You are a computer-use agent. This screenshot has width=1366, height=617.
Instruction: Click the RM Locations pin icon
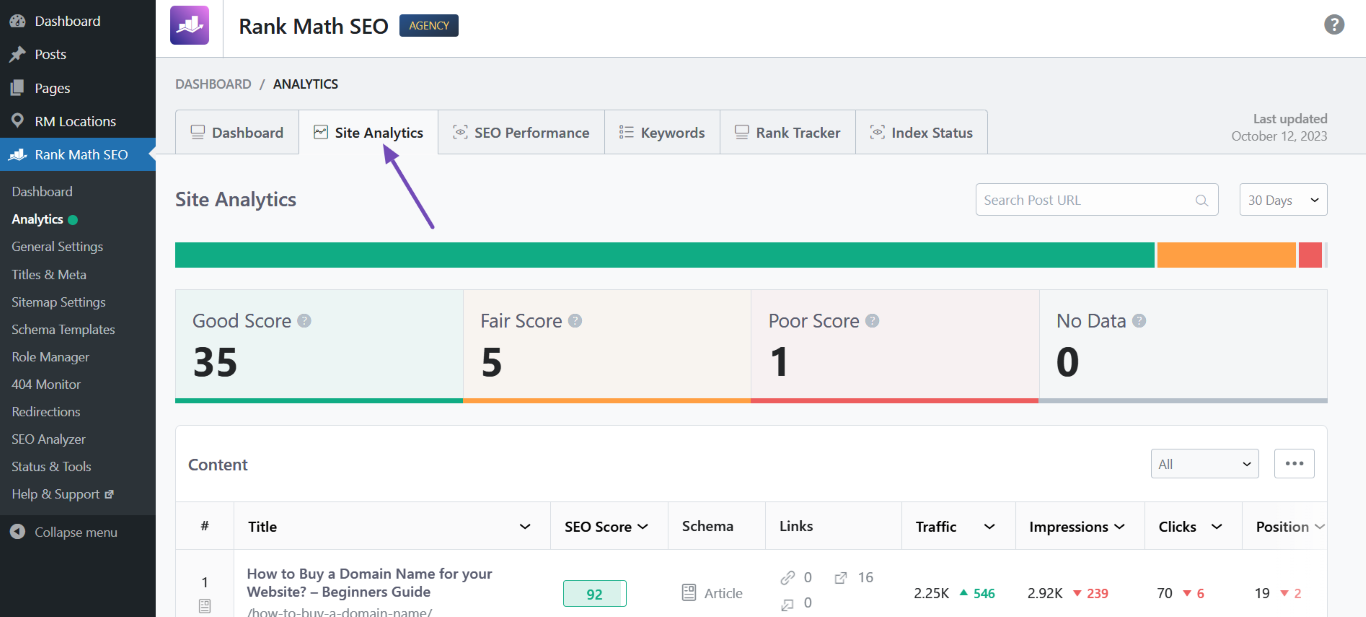coord(17,121)
